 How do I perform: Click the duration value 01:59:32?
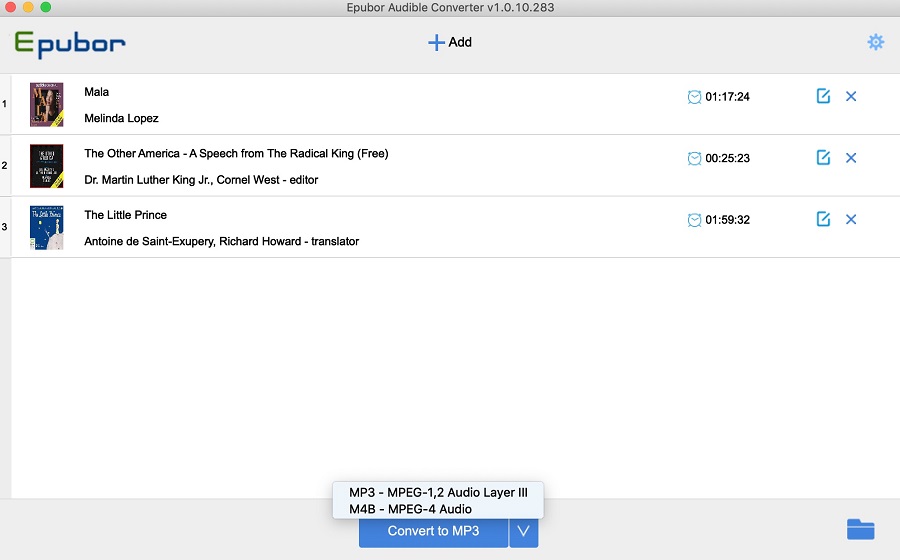pyautogui.click(x=727, y=220)
